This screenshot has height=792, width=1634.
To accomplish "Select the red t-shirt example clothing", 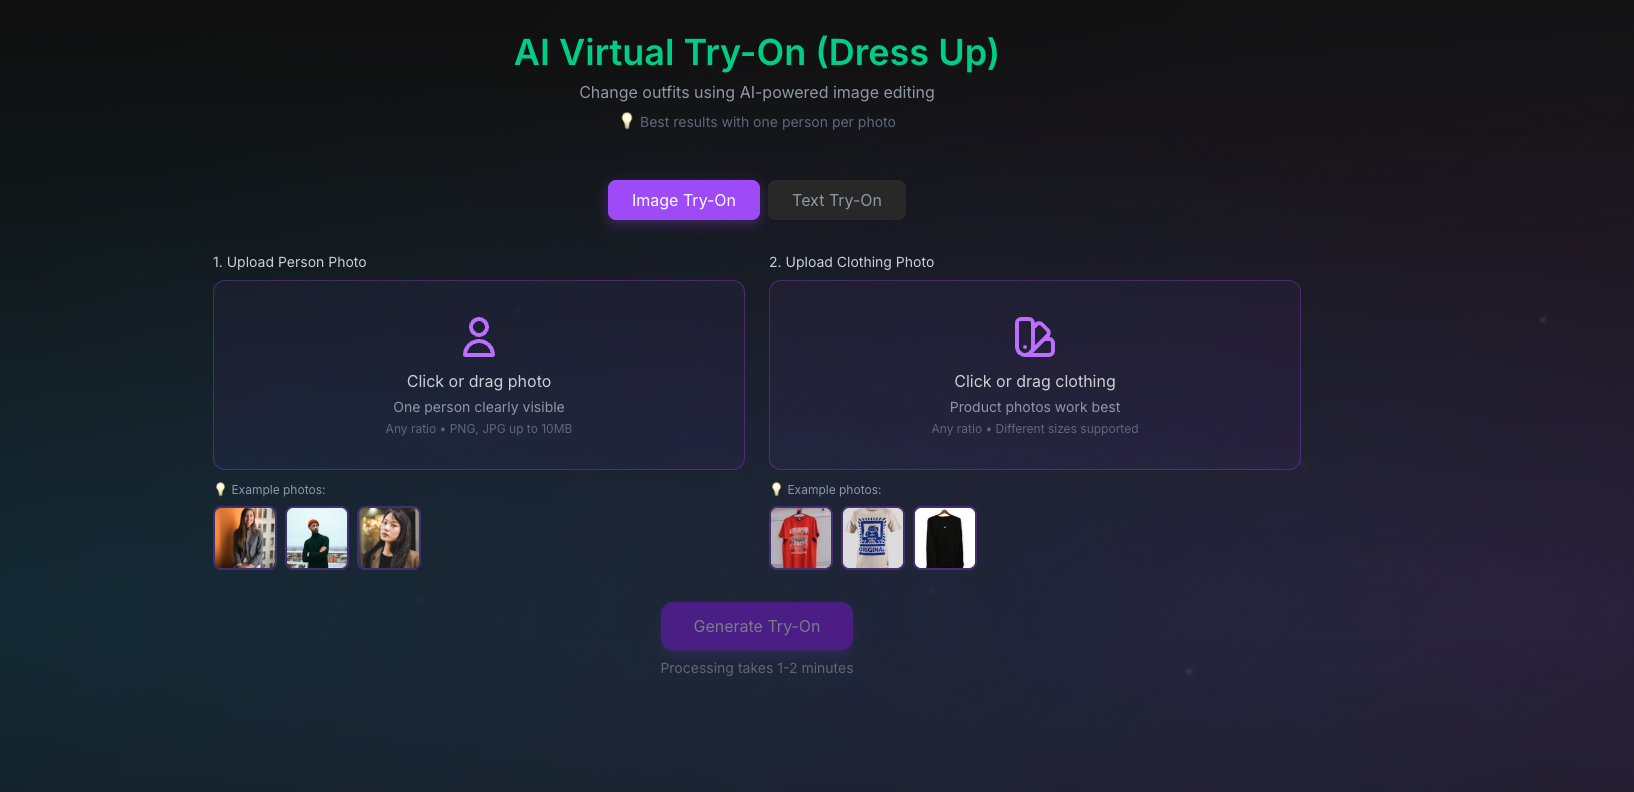I will pos(801,538).
